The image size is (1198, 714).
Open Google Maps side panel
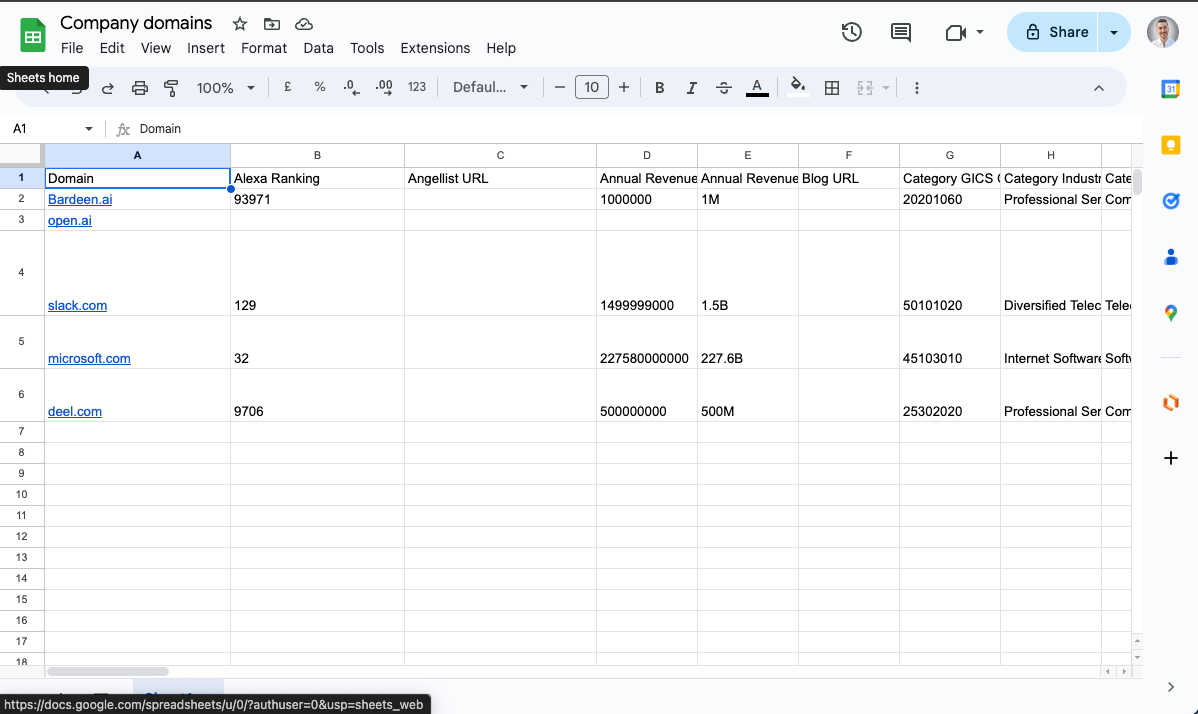pos(1170,313)
